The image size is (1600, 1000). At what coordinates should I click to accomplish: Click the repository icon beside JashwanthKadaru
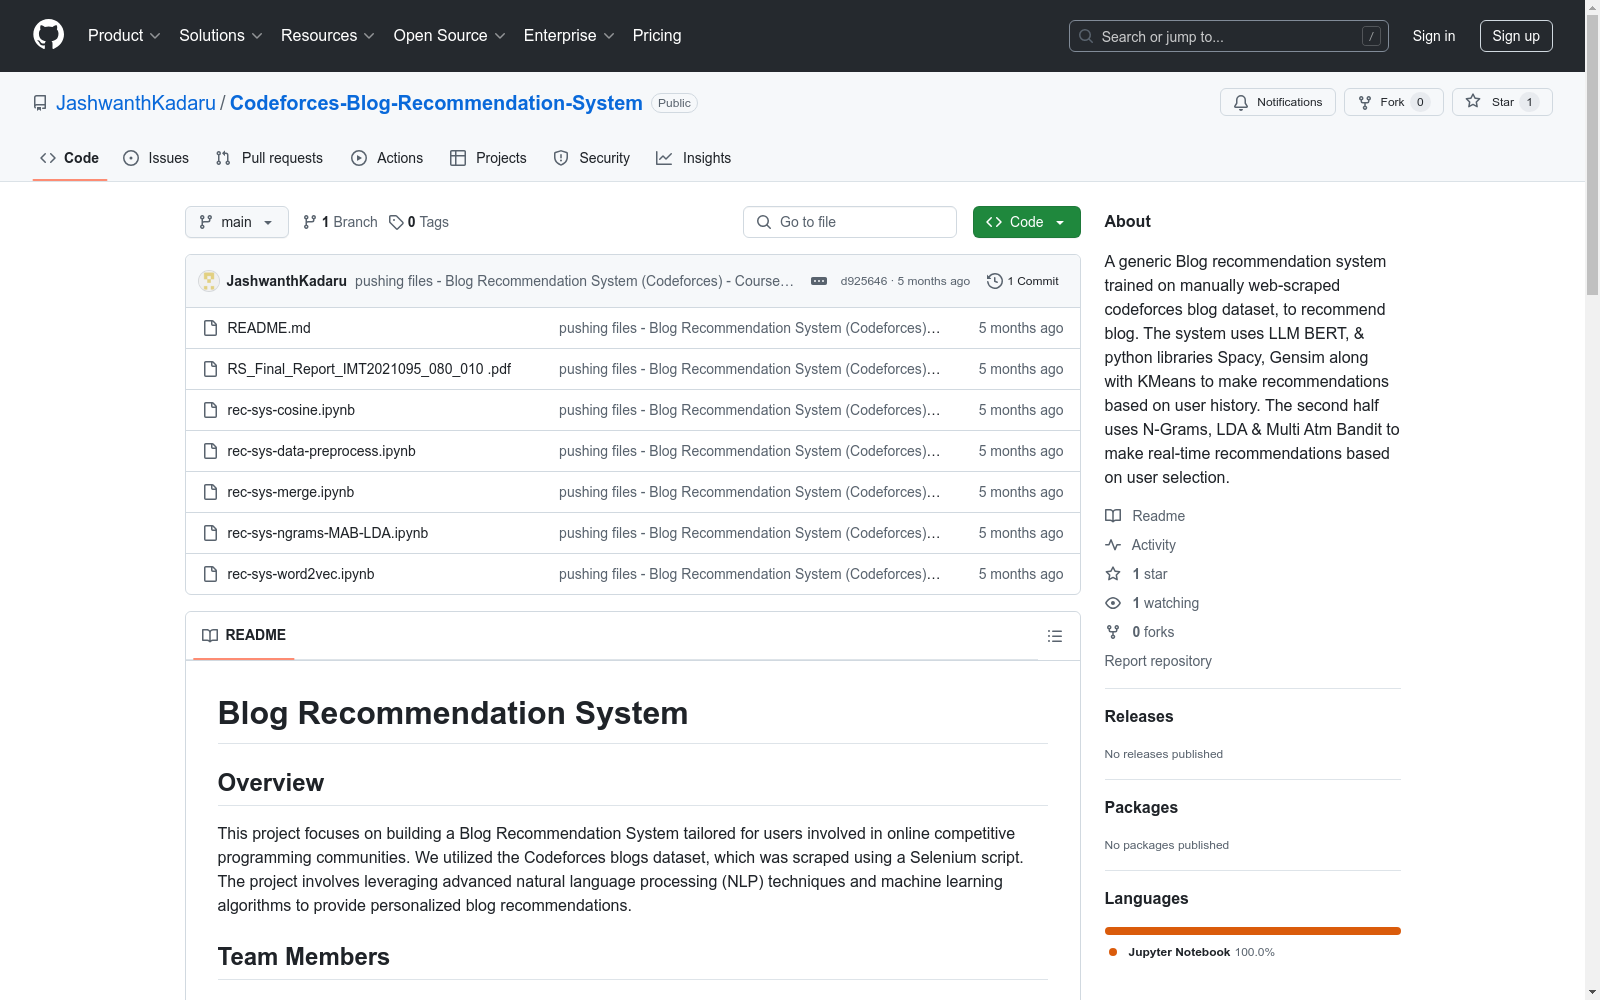(40, 103)
